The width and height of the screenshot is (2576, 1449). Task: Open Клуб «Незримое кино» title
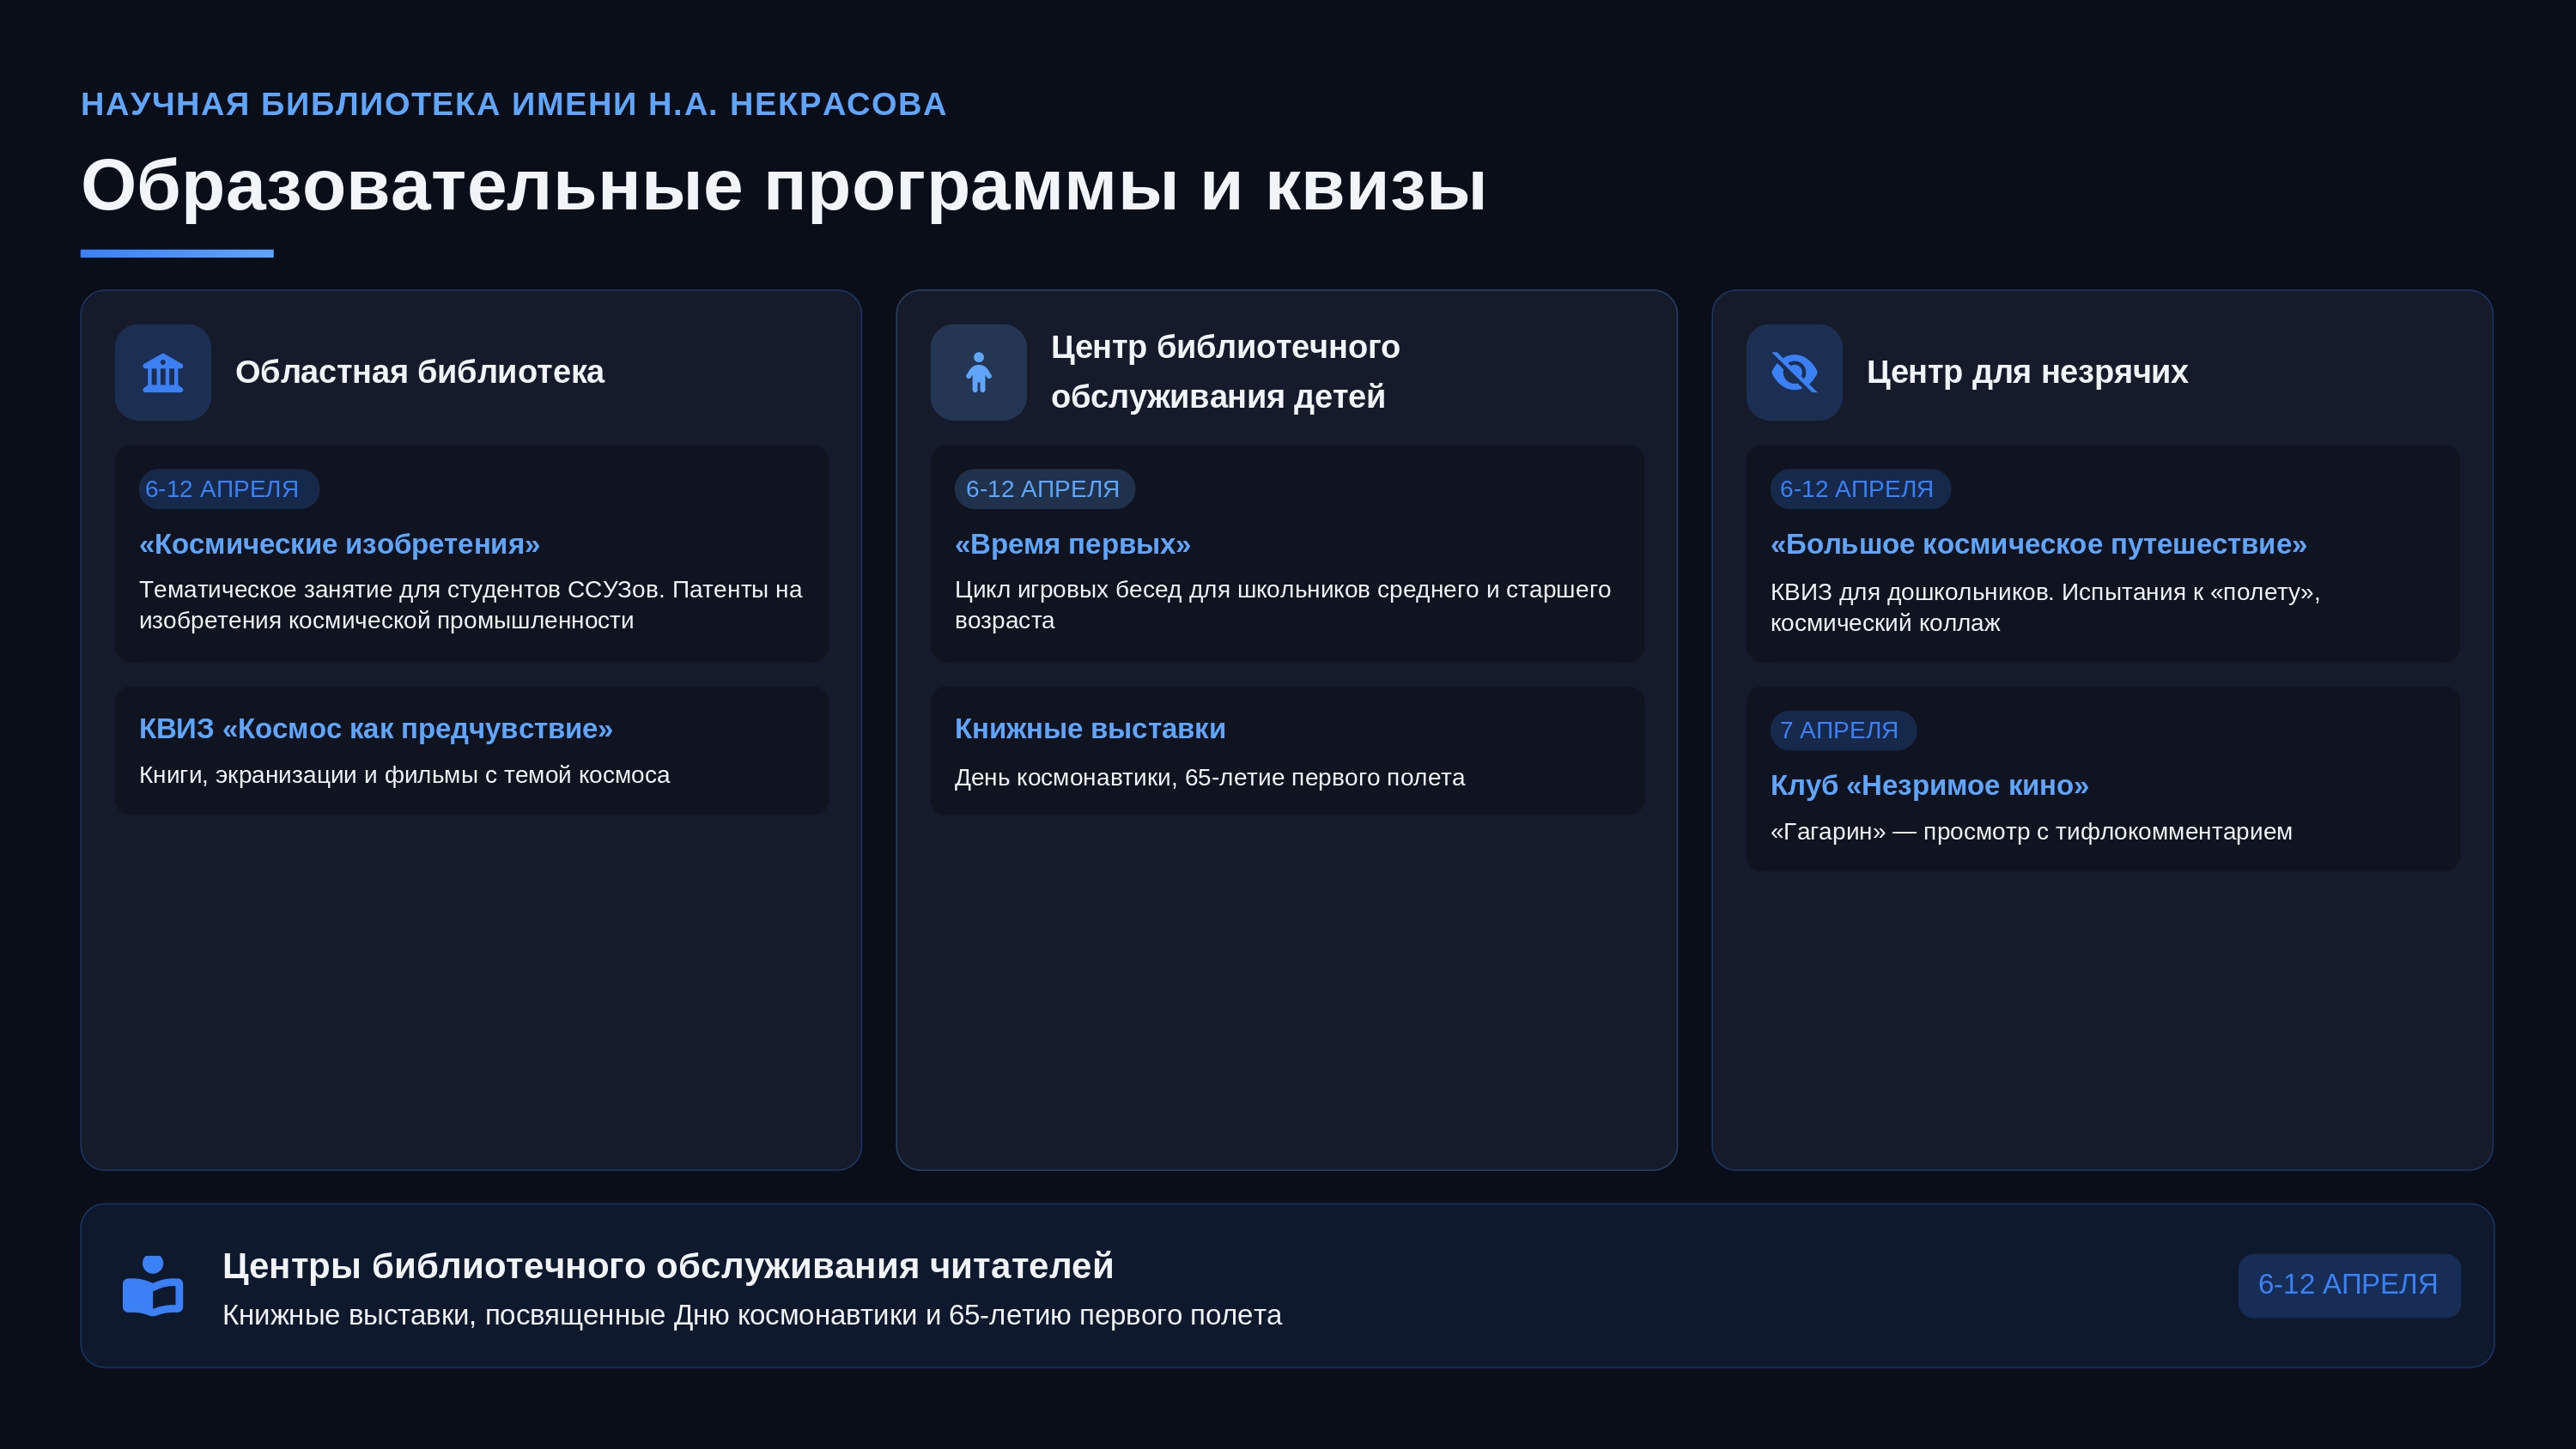(x=1929, y=786)
